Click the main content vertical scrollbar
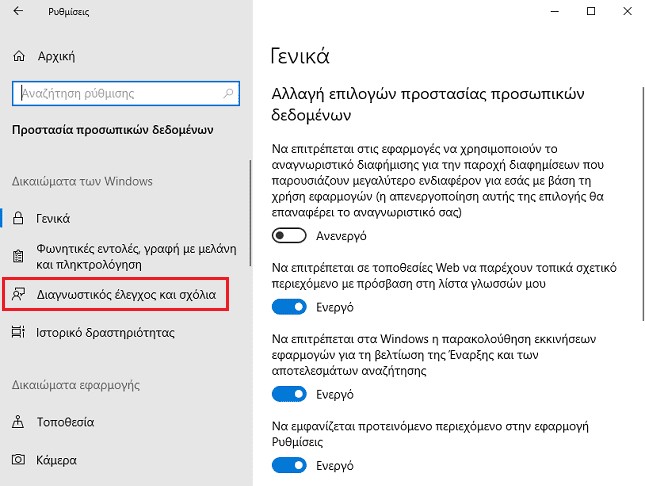This screenshot has height=486, width=645. (643, 204)
